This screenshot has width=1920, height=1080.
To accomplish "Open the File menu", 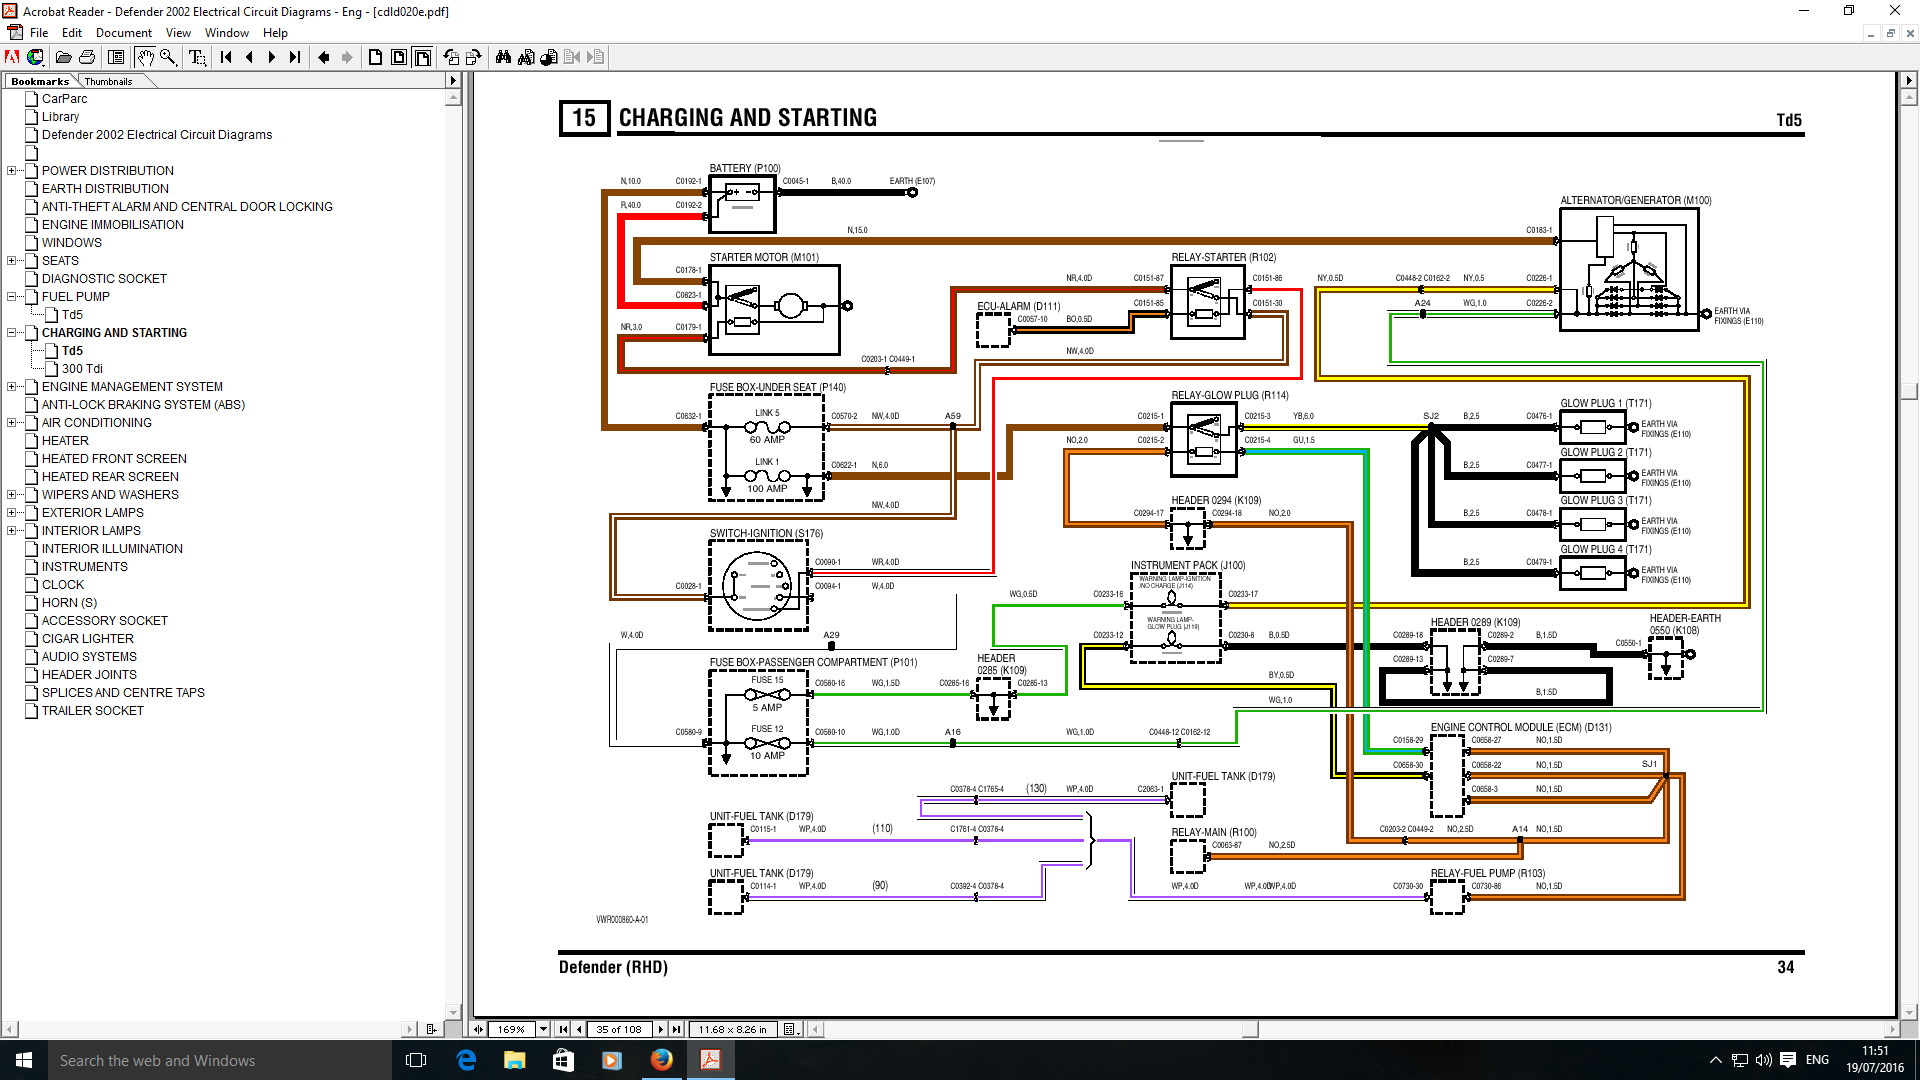I will click(x=39, y=33).
